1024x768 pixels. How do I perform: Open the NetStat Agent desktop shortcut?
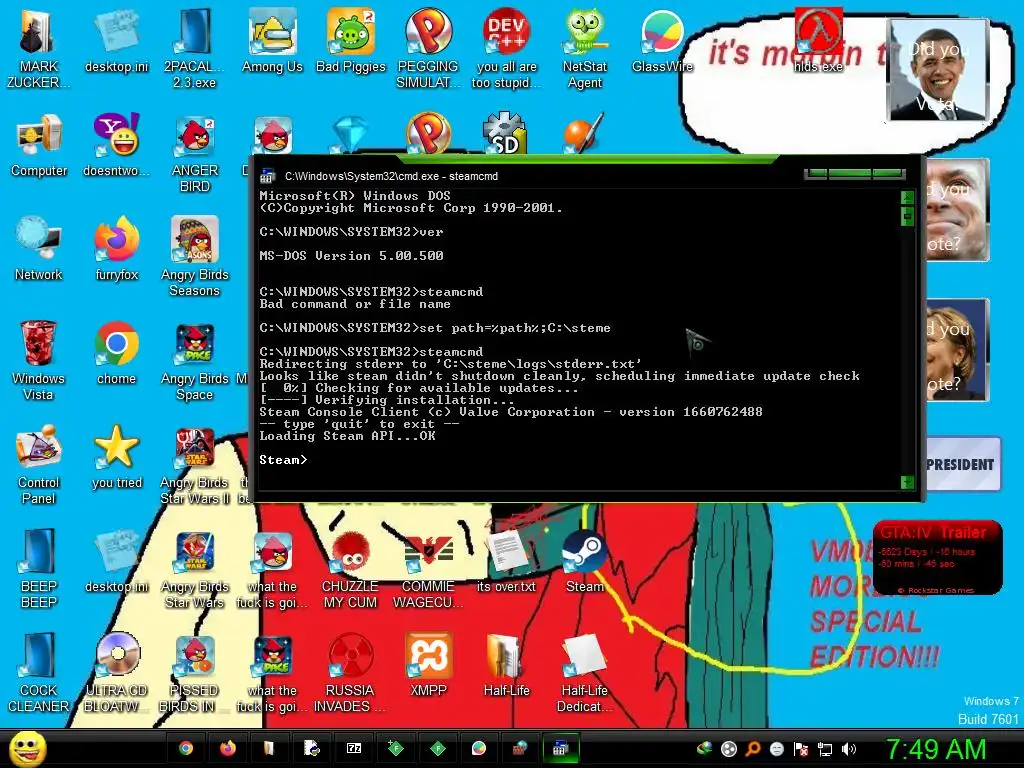click(x=584, y=48)
